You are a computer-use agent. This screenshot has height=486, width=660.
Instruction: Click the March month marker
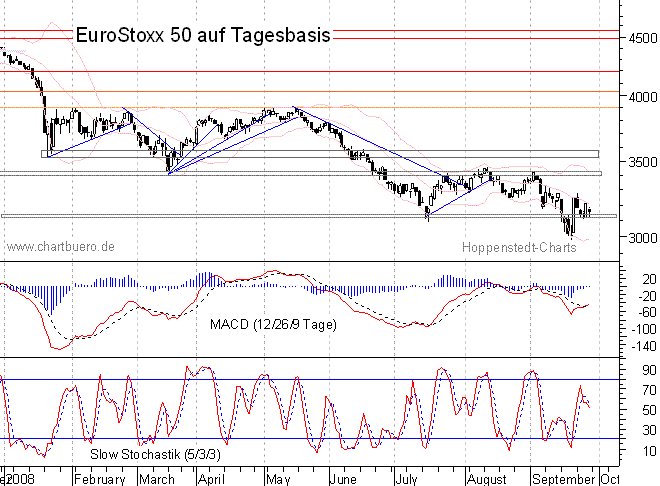click(x=155, y=478)
